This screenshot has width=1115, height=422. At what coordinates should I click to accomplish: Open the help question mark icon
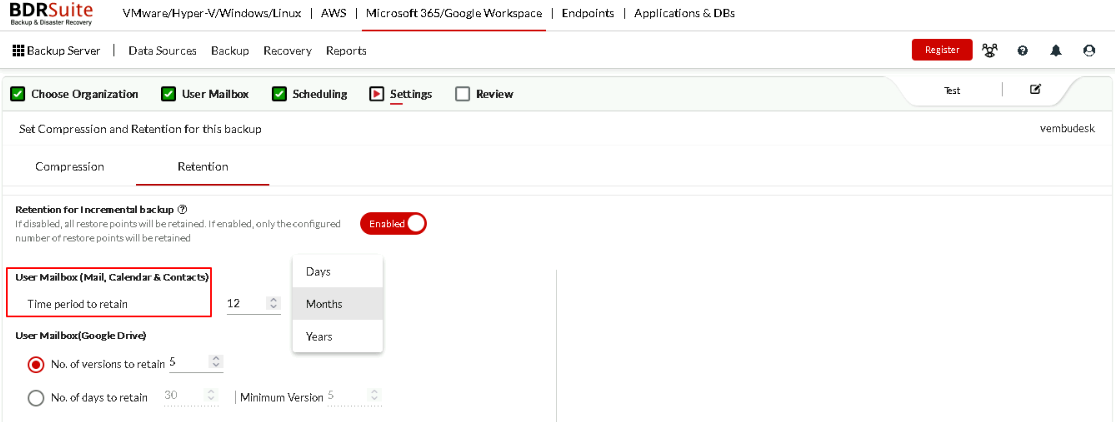(1023, 51)
